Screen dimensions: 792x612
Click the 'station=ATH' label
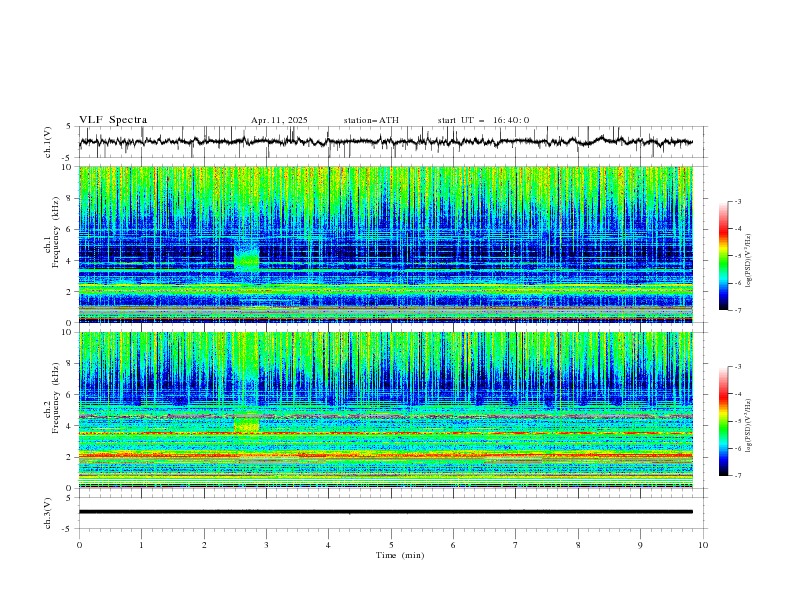coord(371,120)
